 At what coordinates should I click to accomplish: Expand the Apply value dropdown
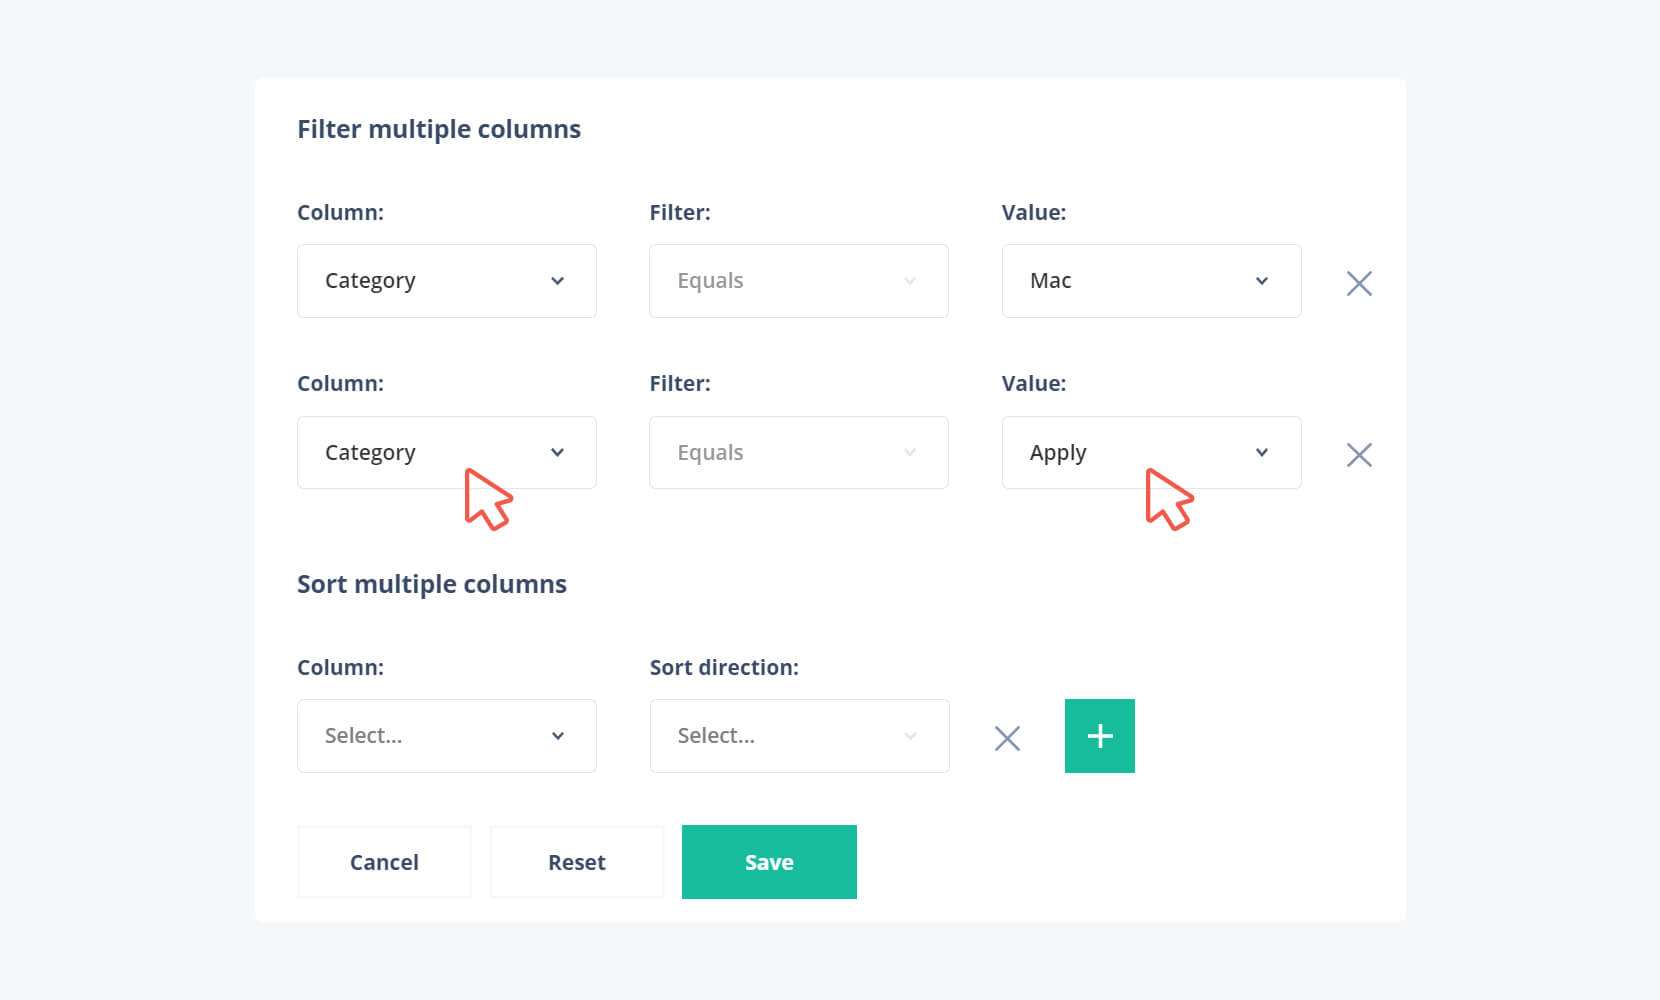tap(1151, 453)
